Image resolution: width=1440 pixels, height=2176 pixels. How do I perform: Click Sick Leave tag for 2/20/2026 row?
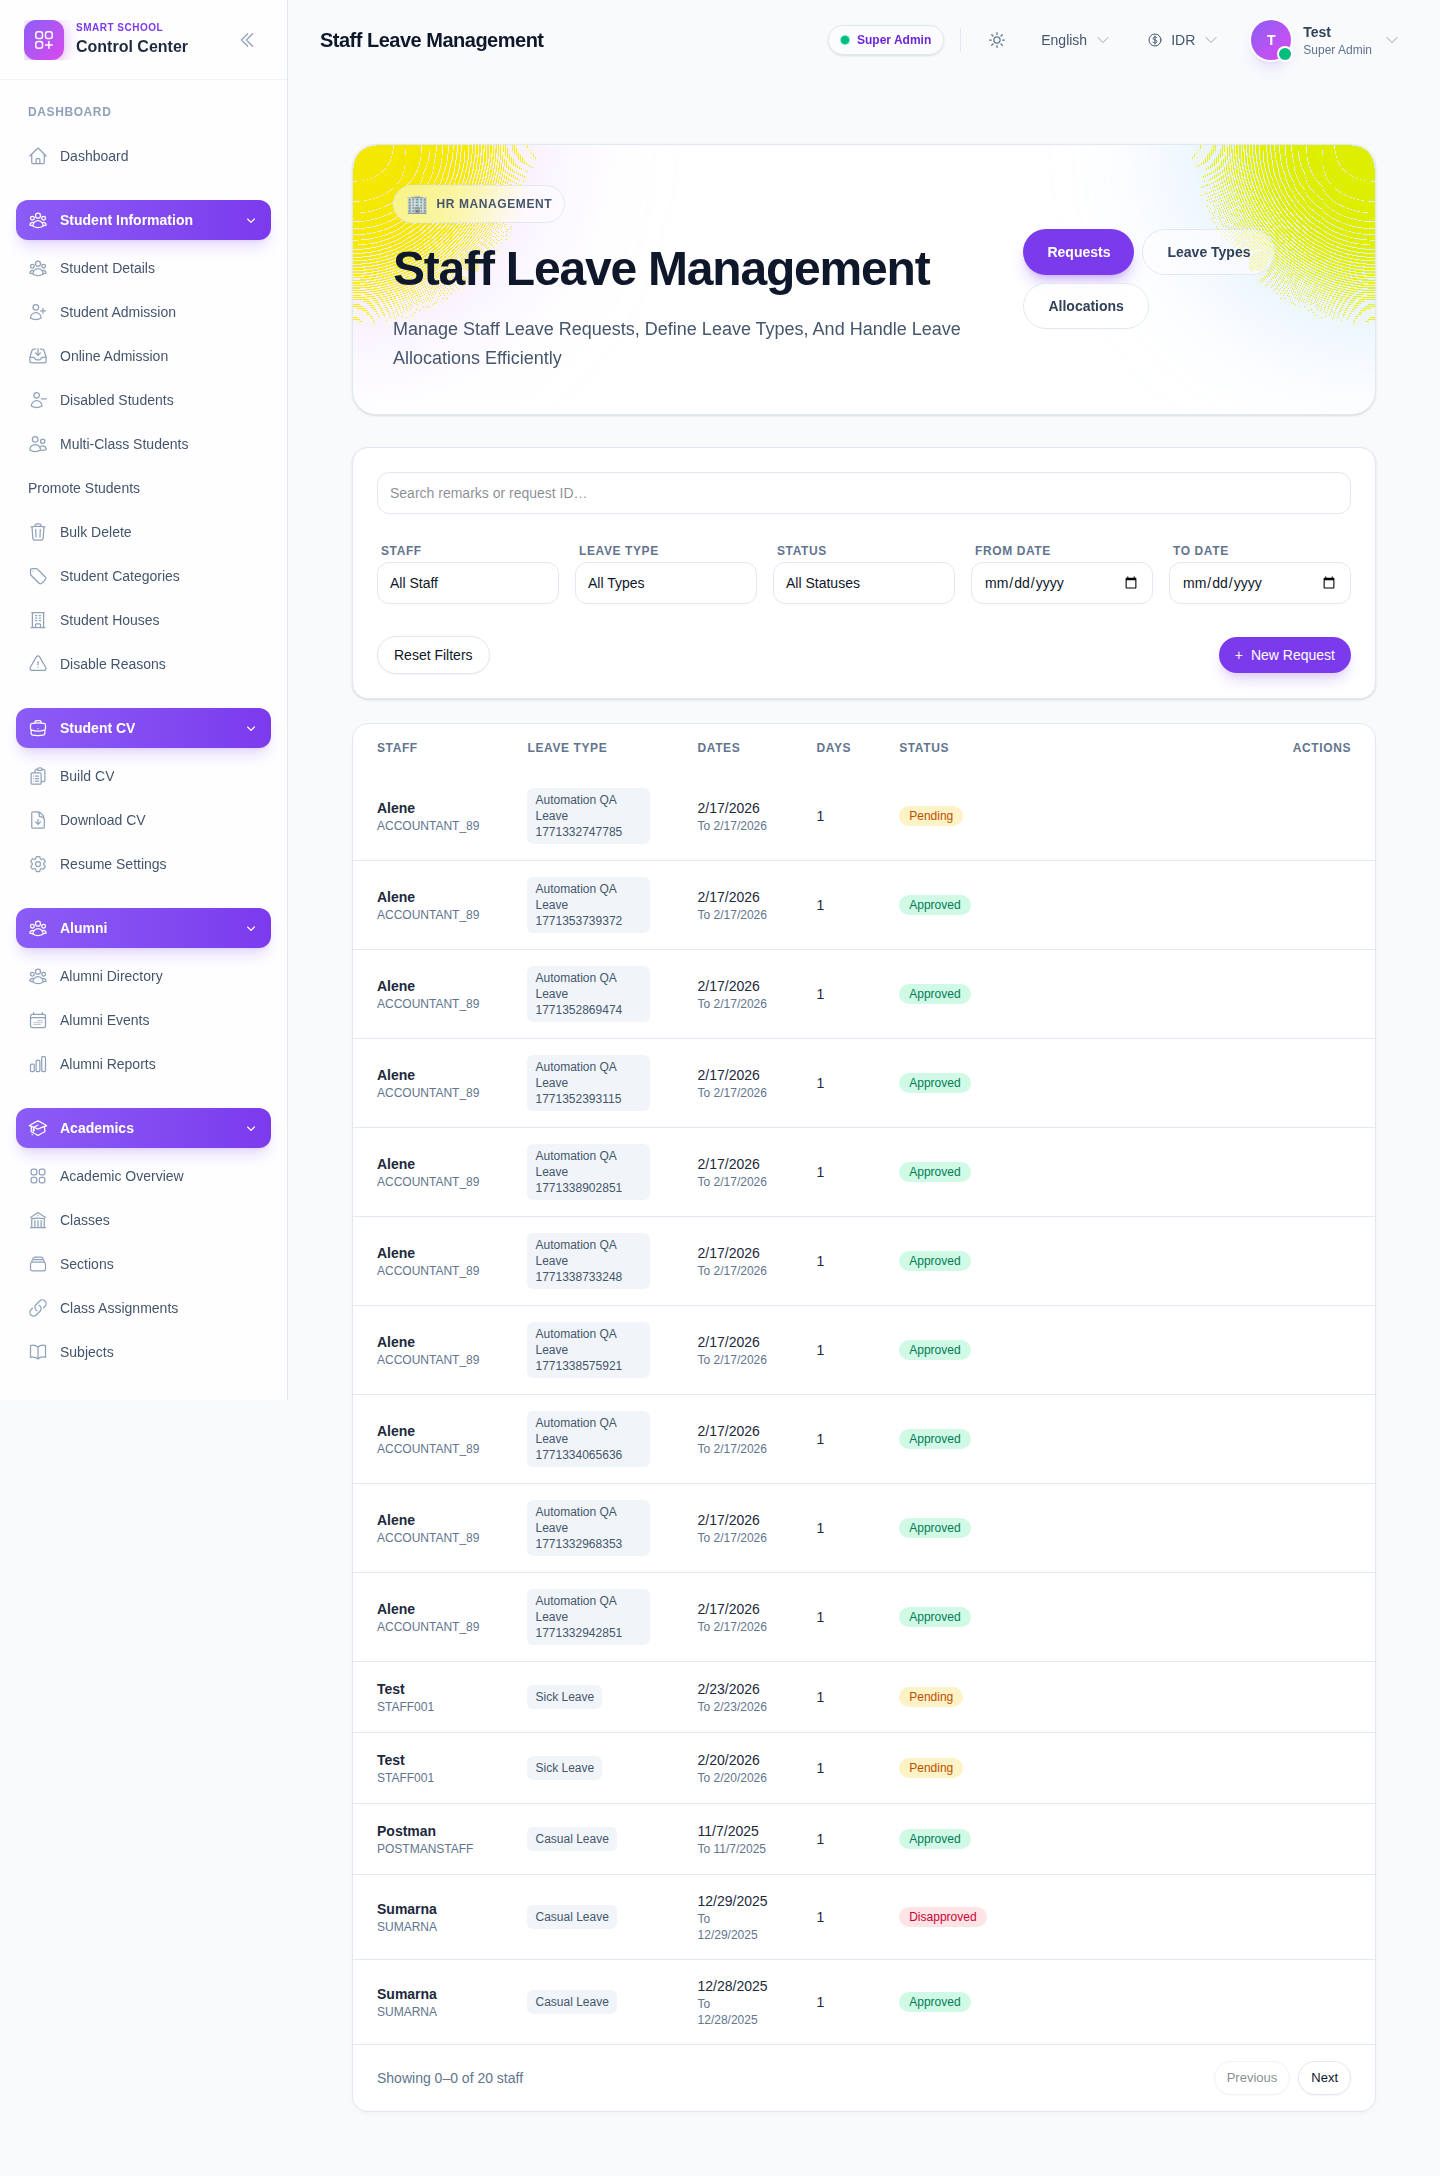(x=565, y=1768)
